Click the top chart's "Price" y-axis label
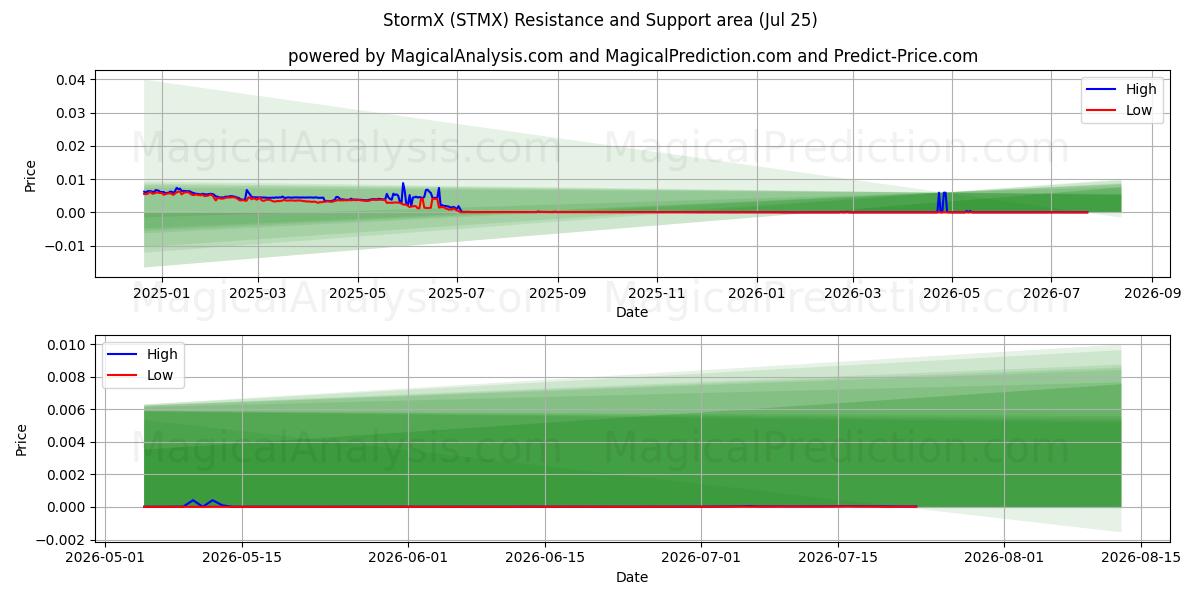 pyautogui.click(x=31, y=175)
